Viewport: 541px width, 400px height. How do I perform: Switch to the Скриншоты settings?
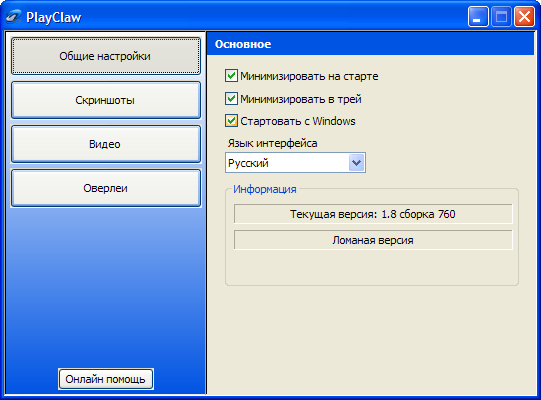click(x=106, y=100)
